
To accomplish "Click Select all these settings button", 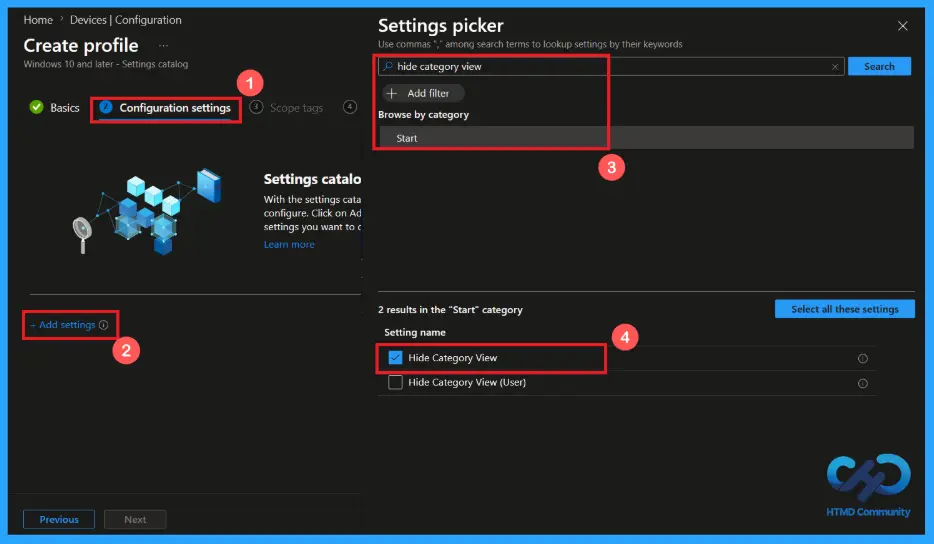I will tap(844, 309).
